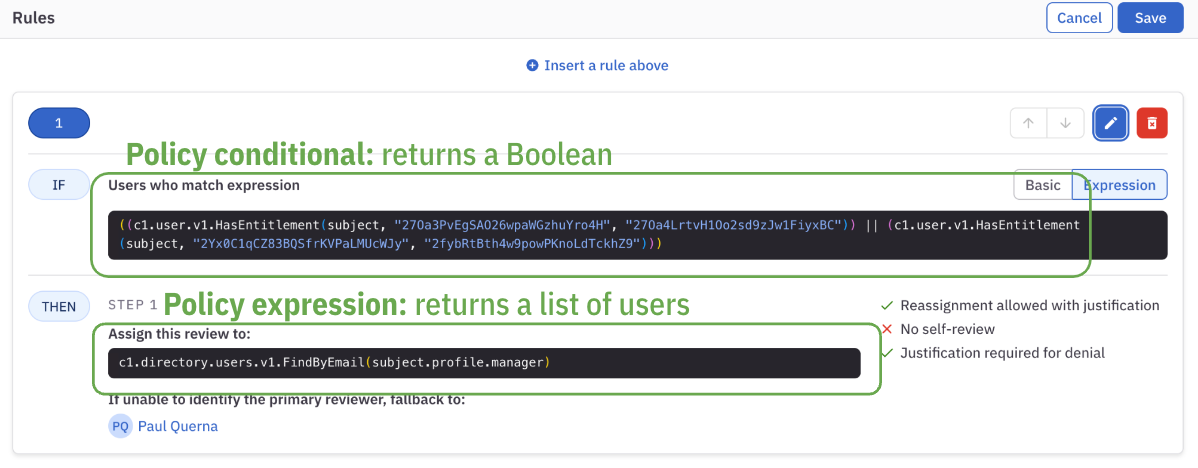
Task: Open Paul Querna fallback reviewer link
Action: tap(177, 426)
